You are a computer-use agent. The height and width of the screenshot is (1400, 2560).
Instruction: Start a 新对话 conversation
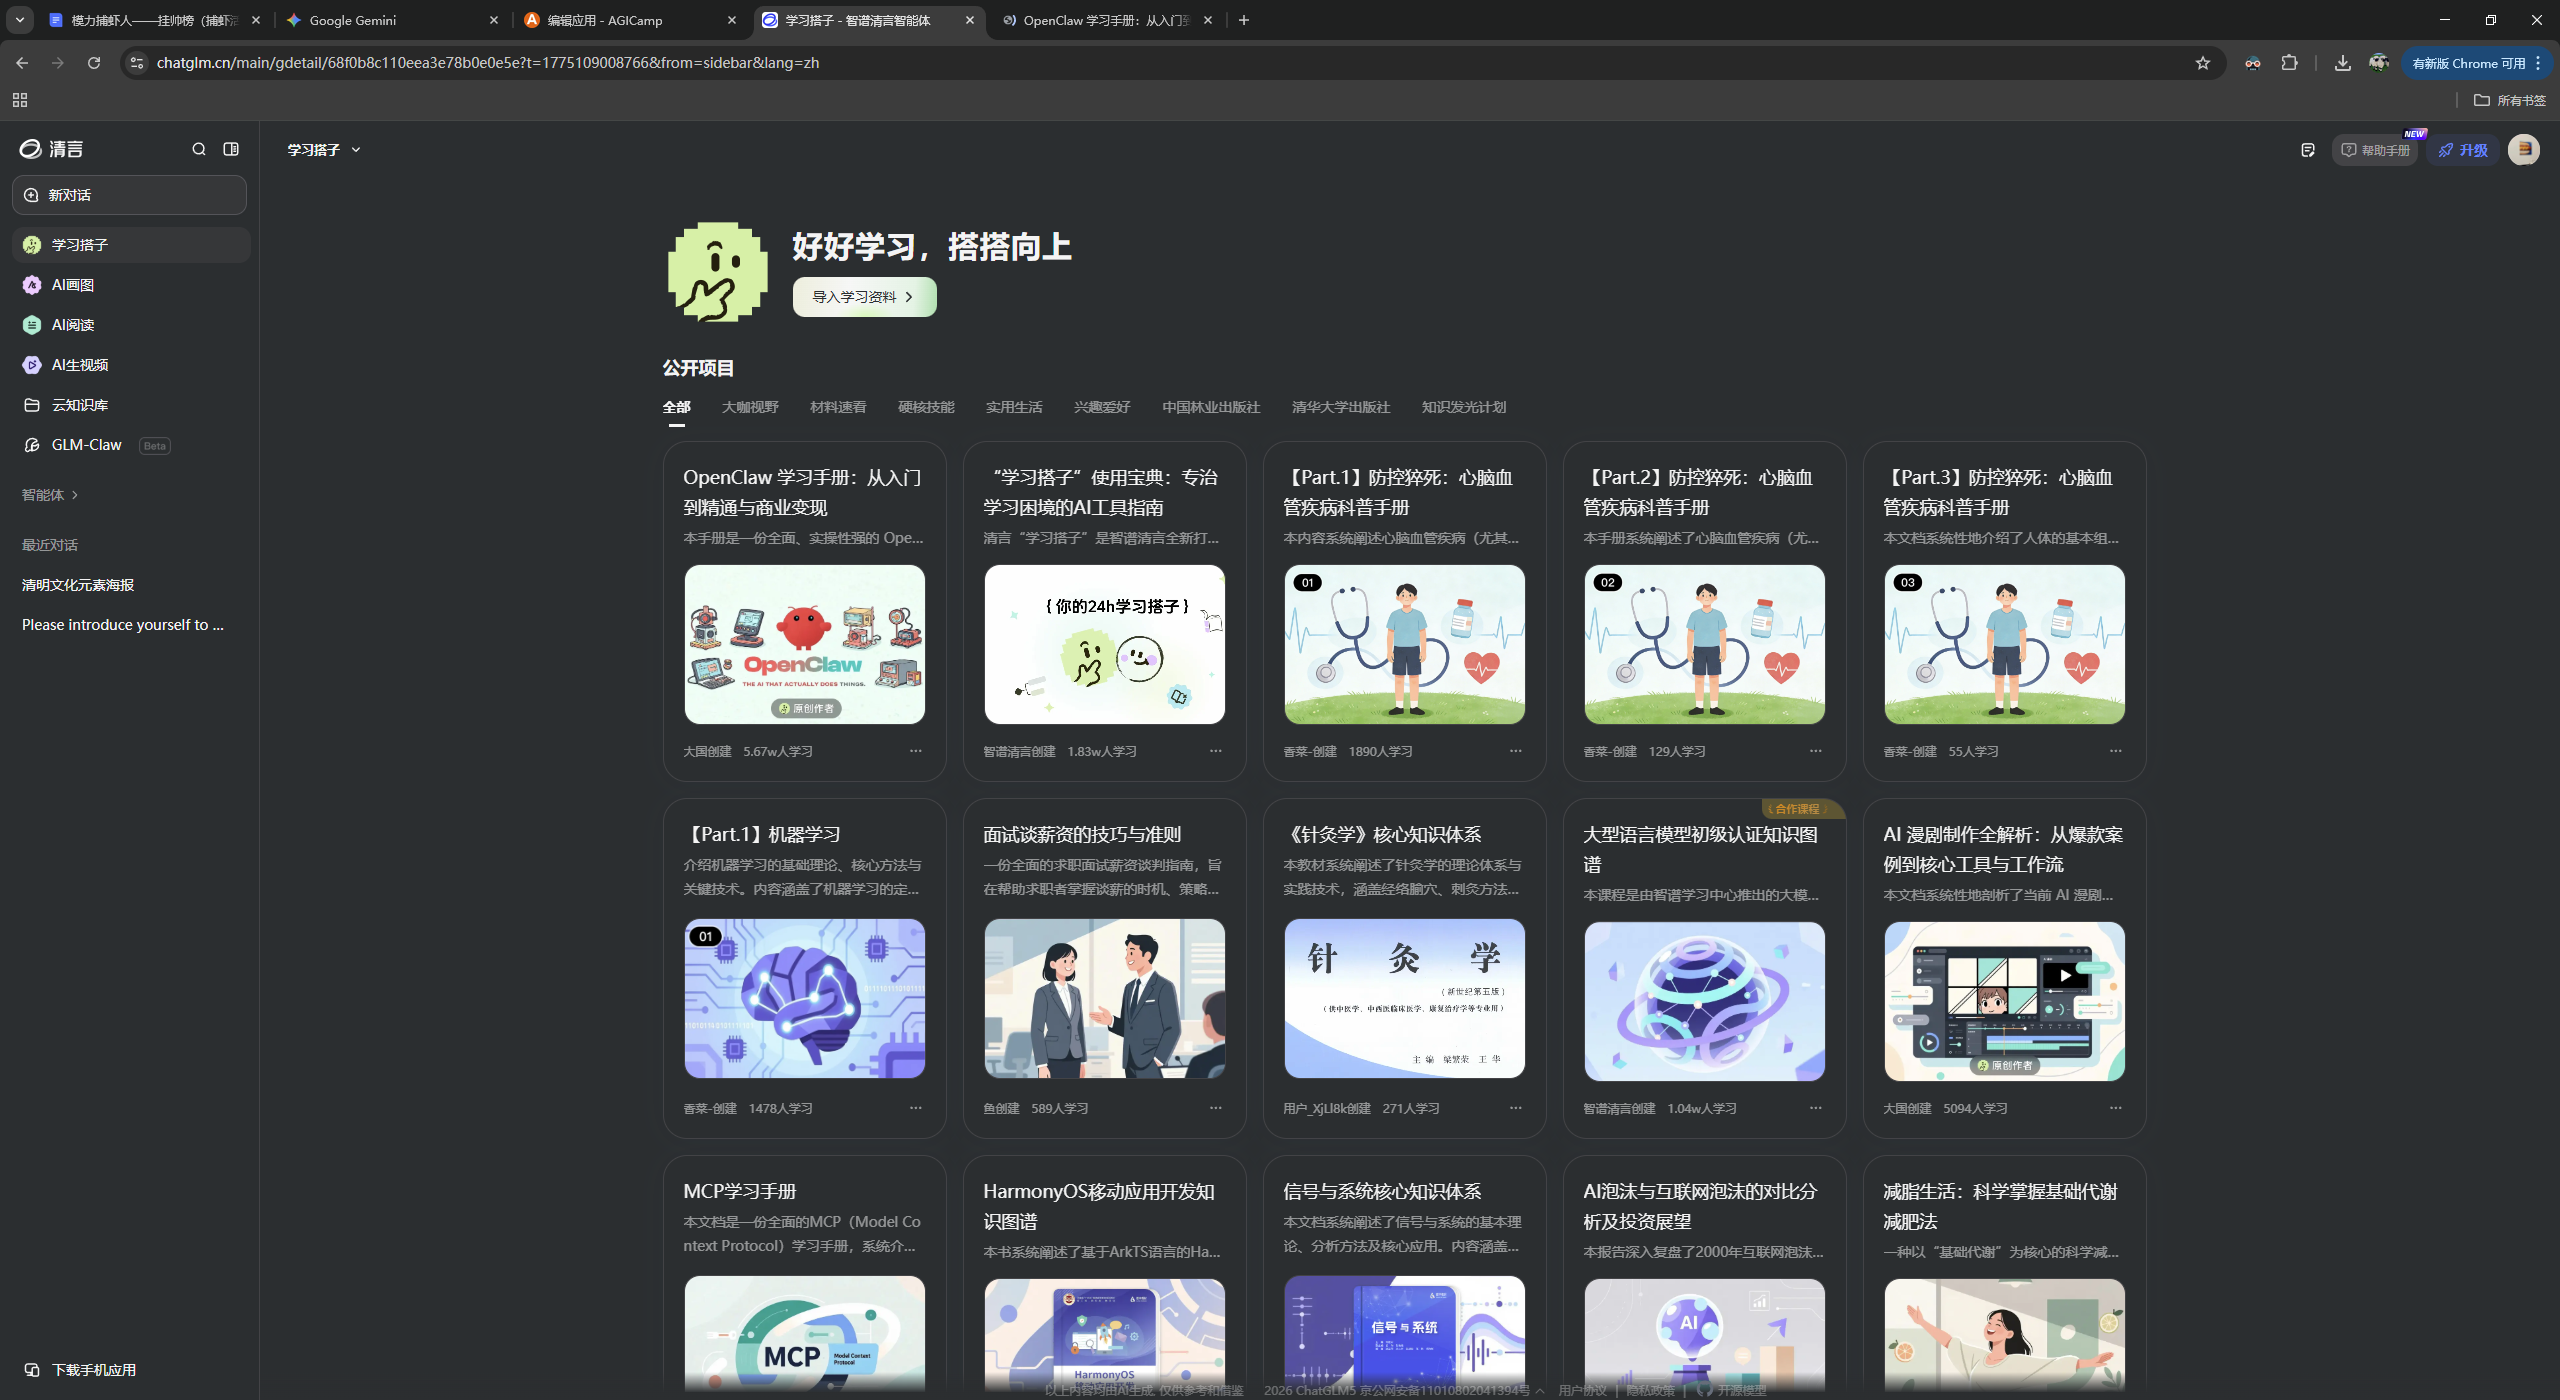point(128,194)
